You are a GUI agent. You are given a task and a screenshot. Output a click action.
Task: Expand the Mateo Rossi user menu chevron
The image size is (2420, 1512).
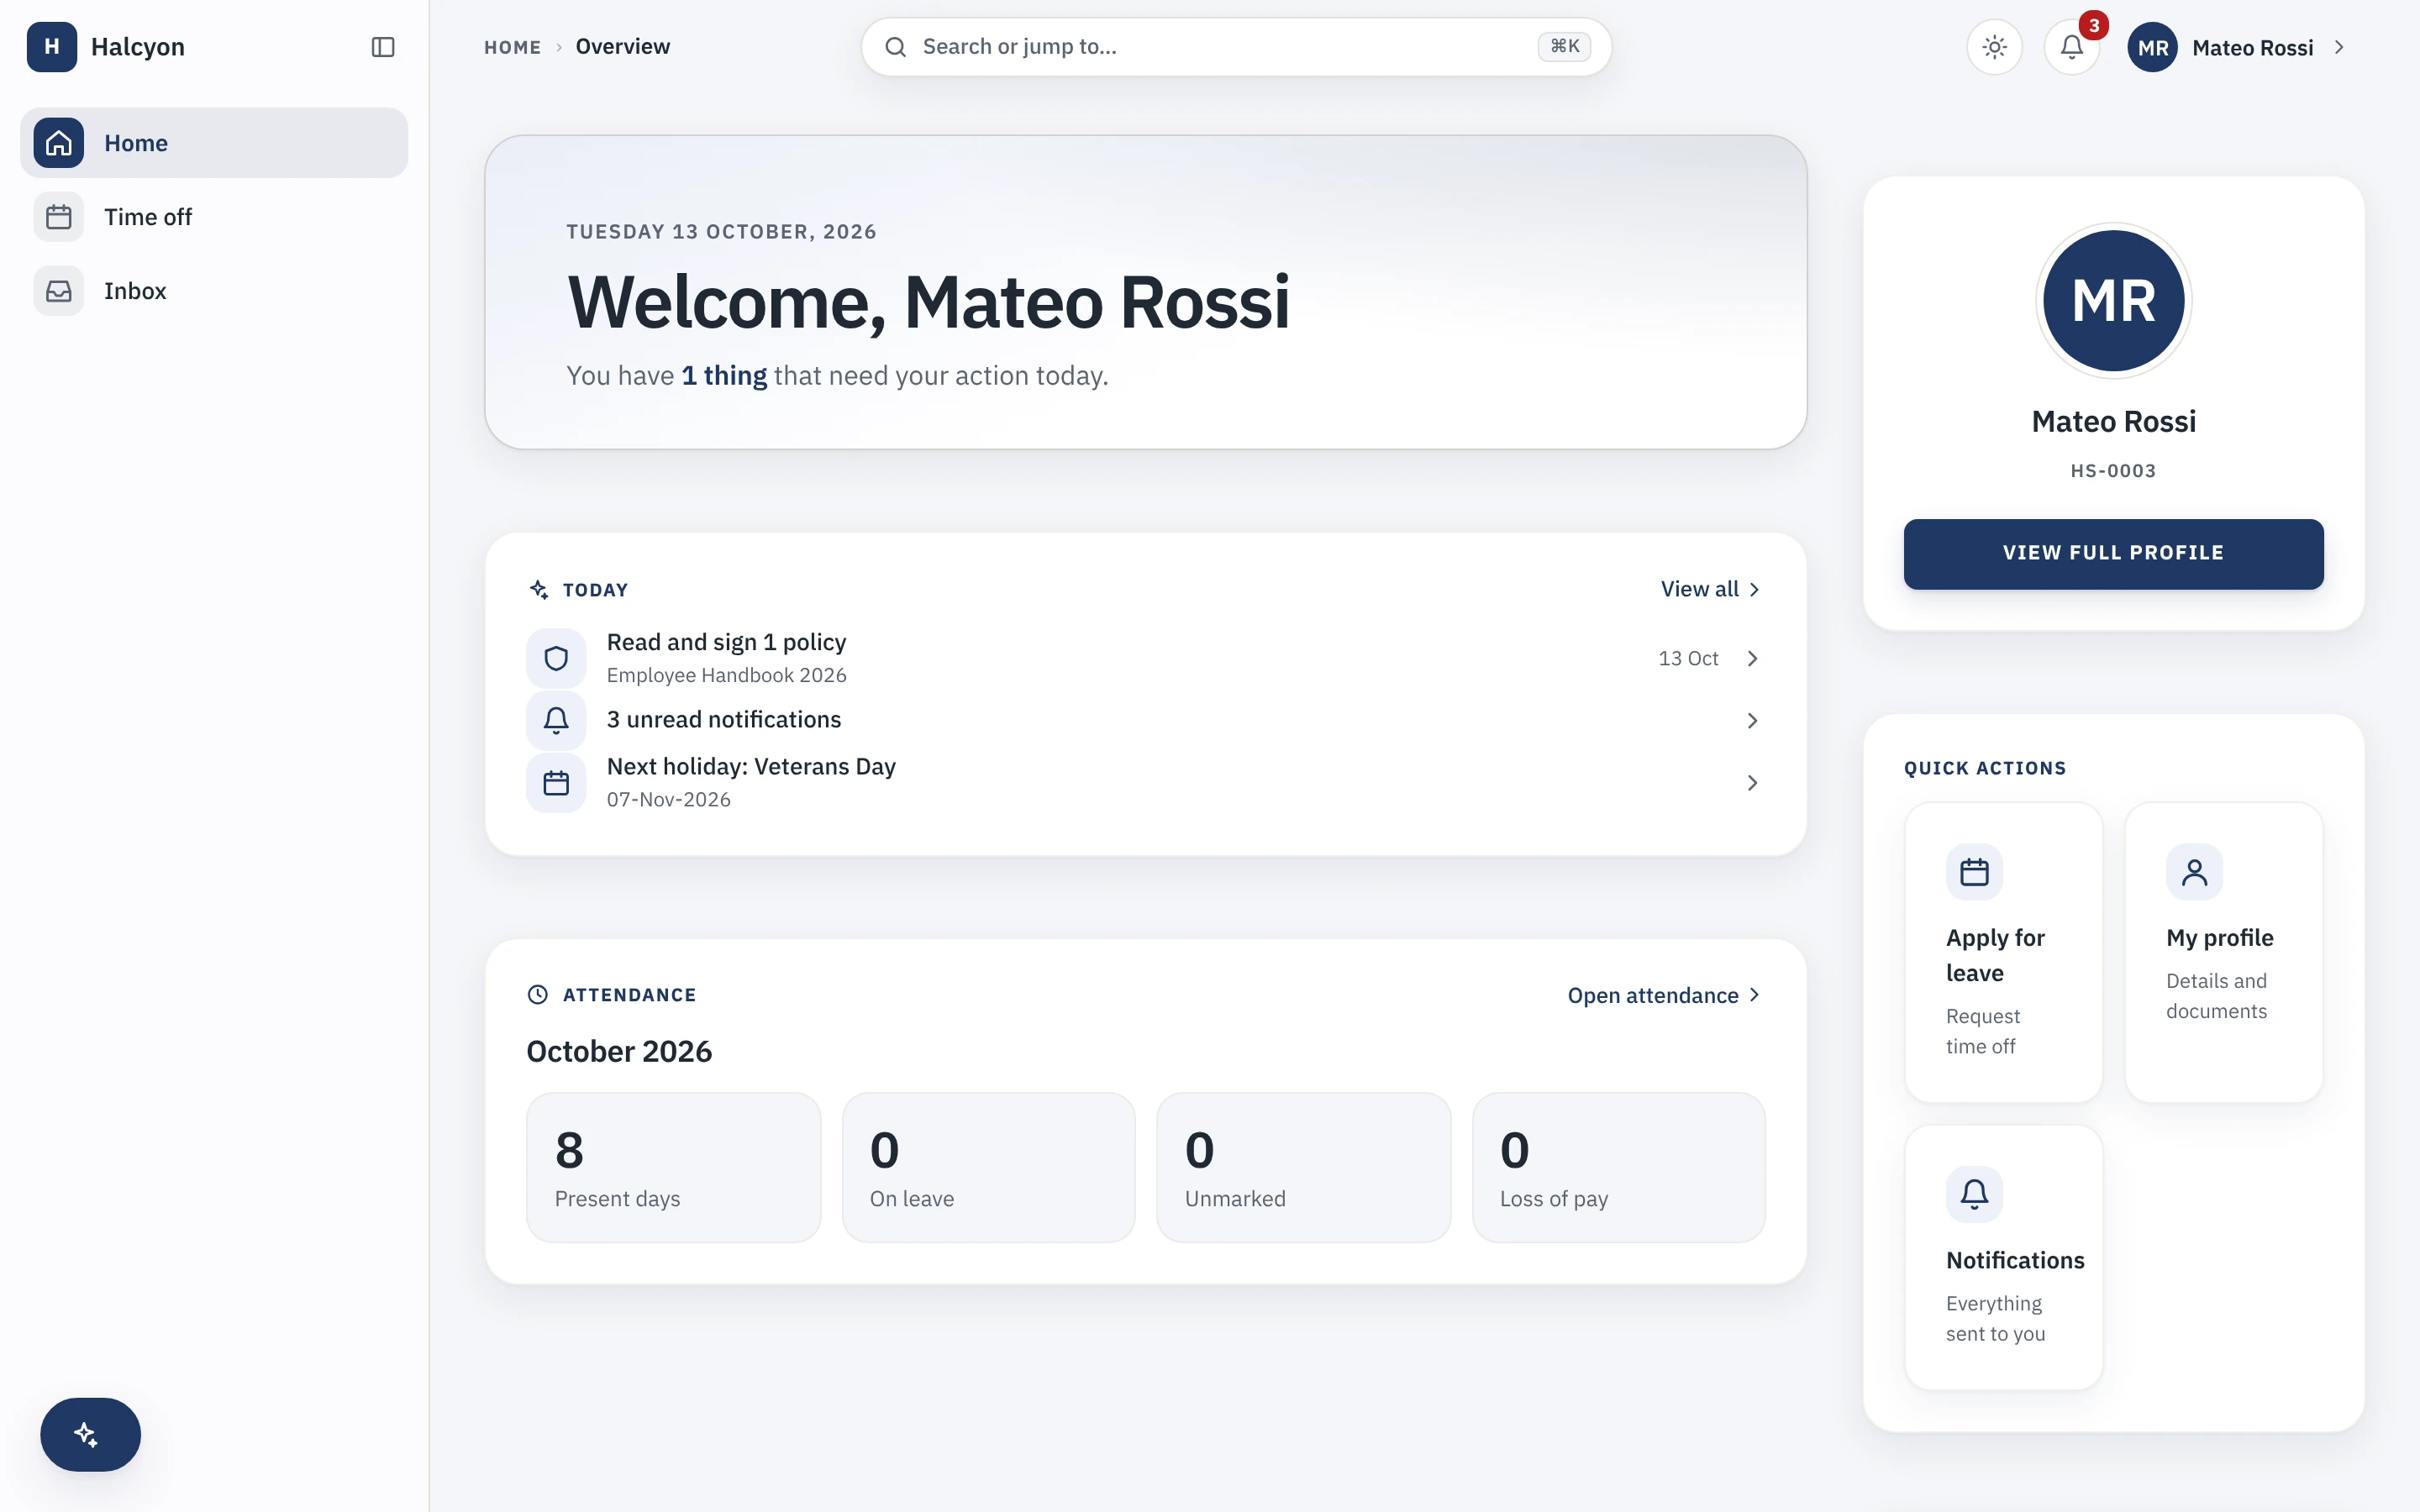2339,47
